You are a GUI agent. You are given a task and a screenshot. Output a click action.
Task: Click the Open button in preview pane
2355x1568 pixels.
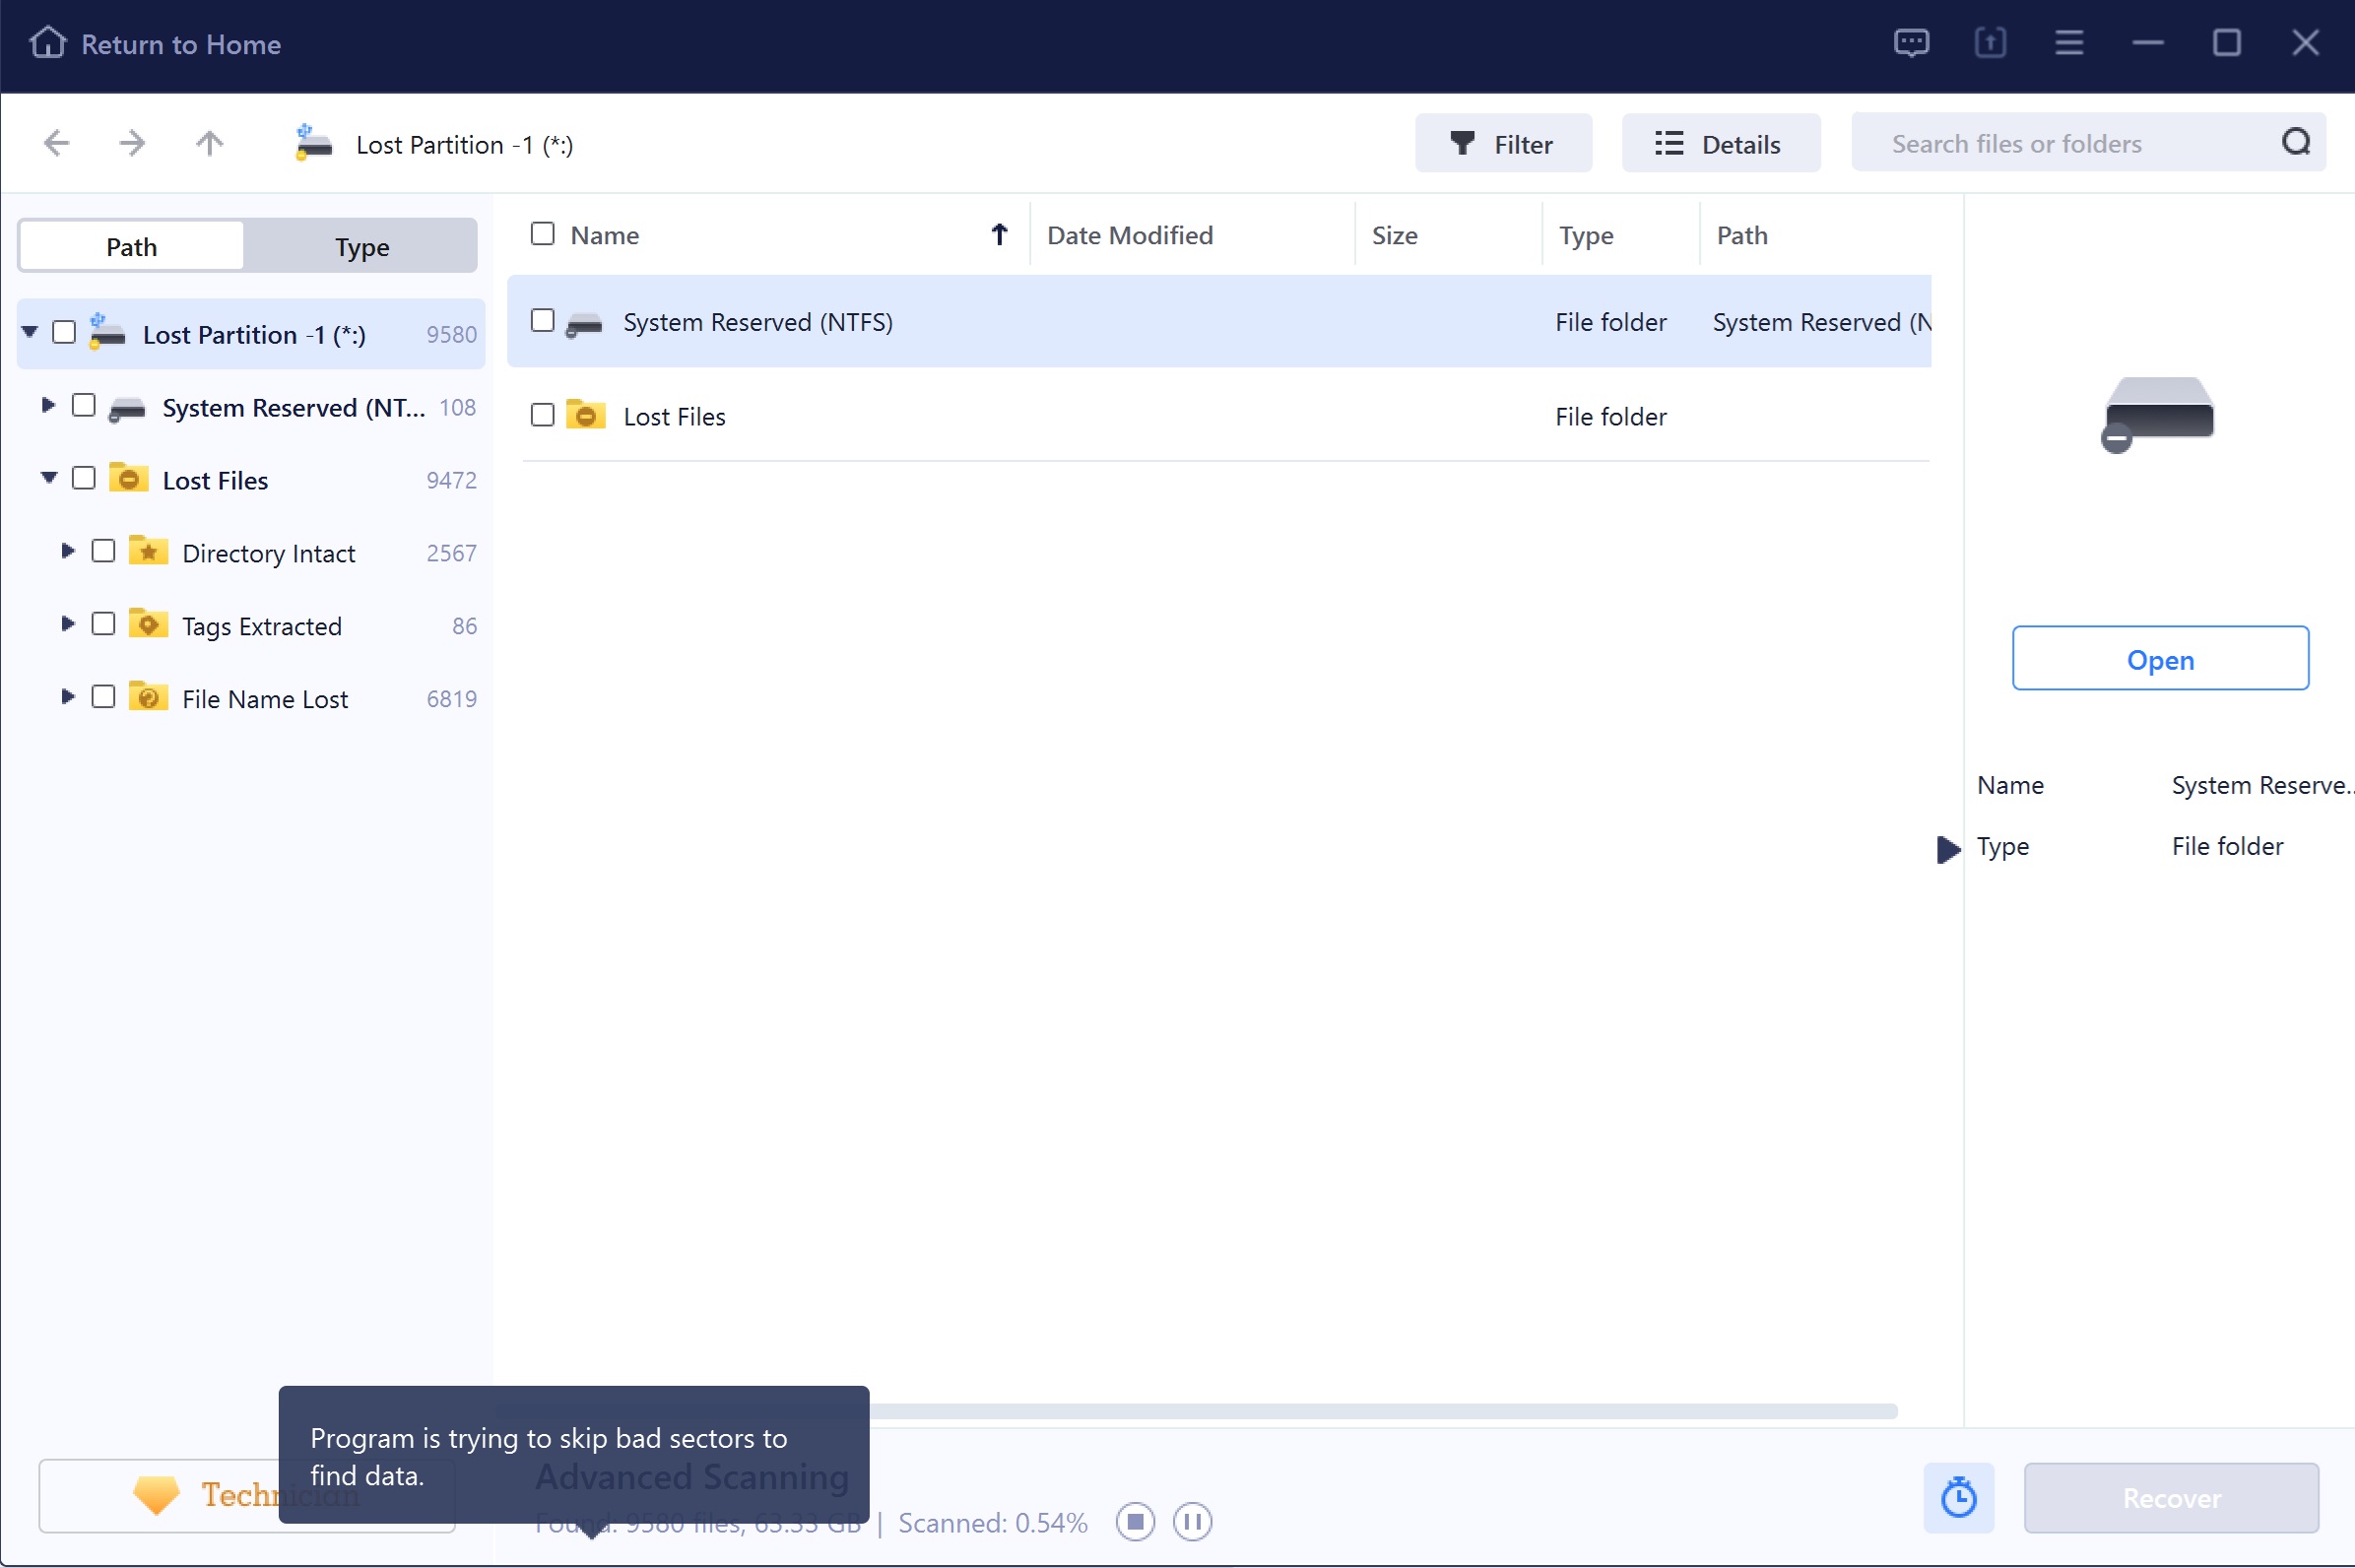point(2160,659)
